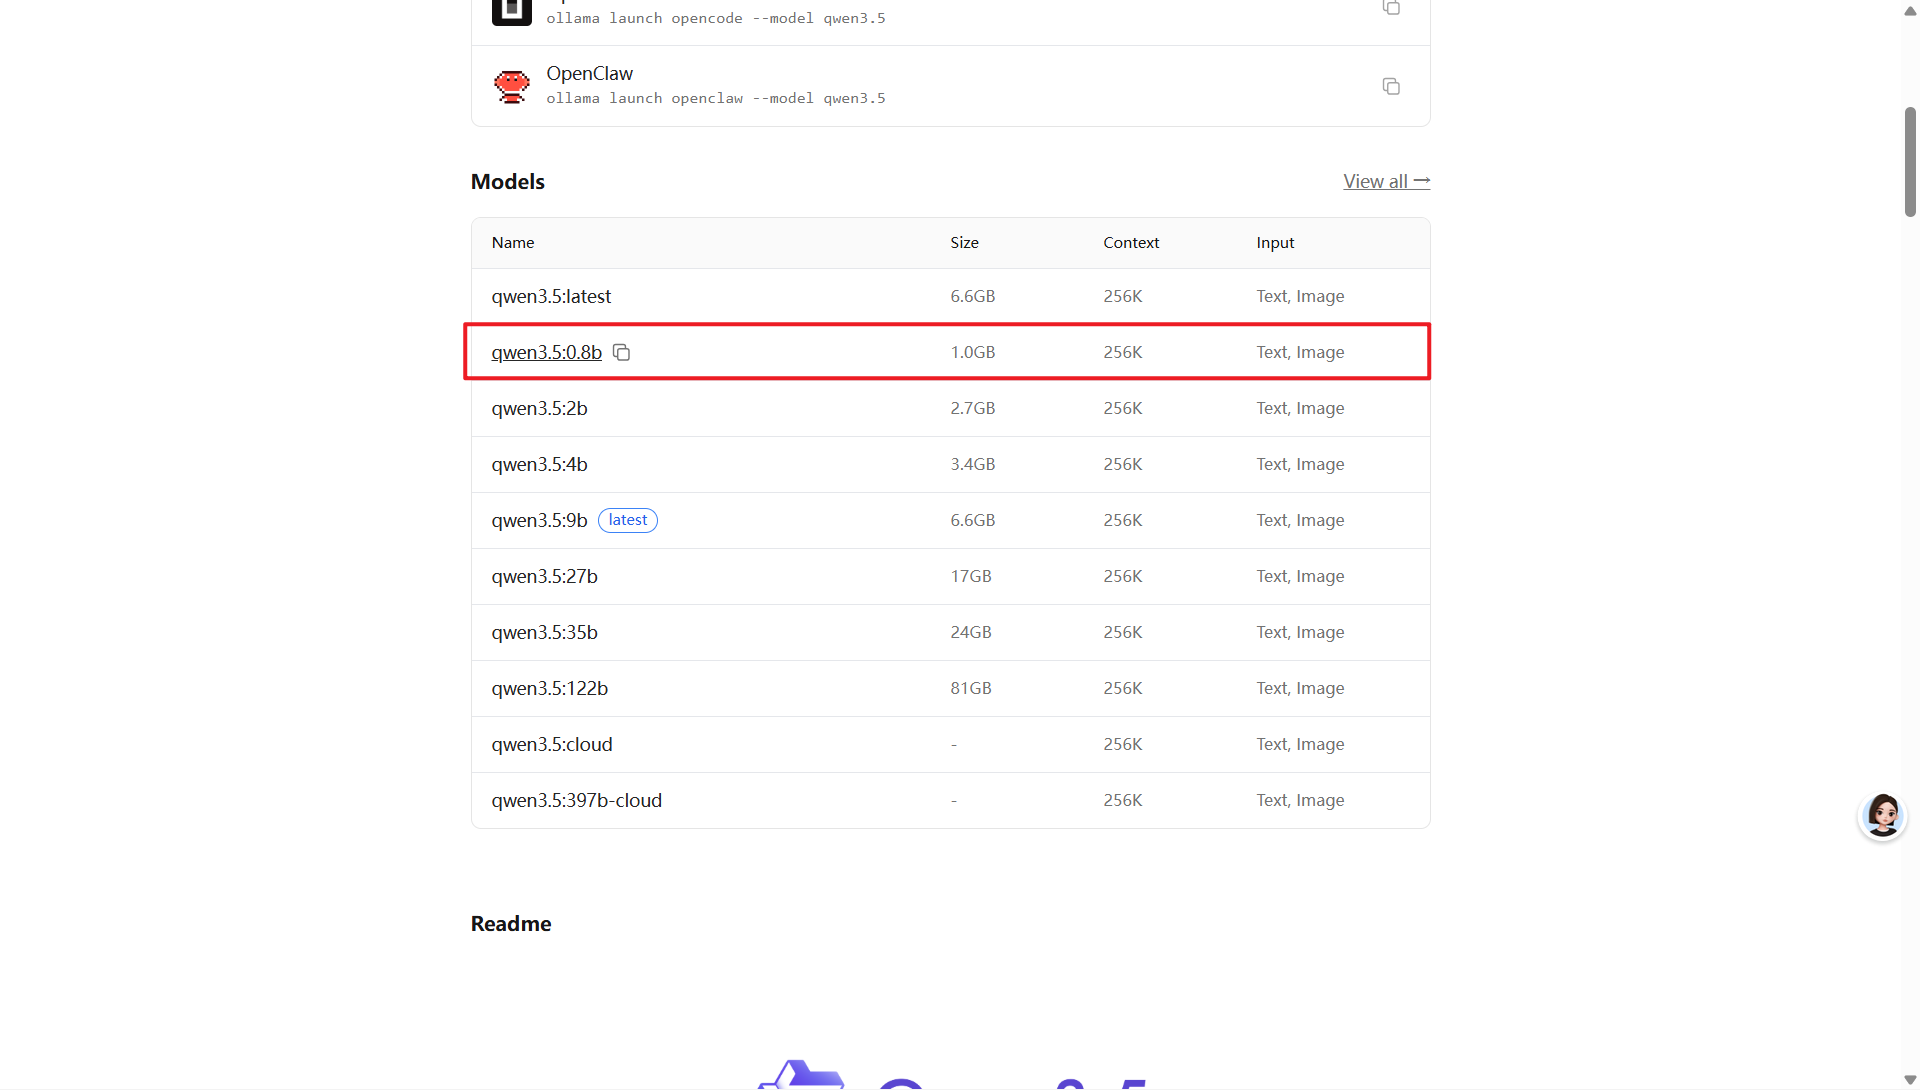Image resolution: width=1920 pixels, height=1090 pixels.
Task: Select the 2.7GB size value
Action: coord(972,408)
